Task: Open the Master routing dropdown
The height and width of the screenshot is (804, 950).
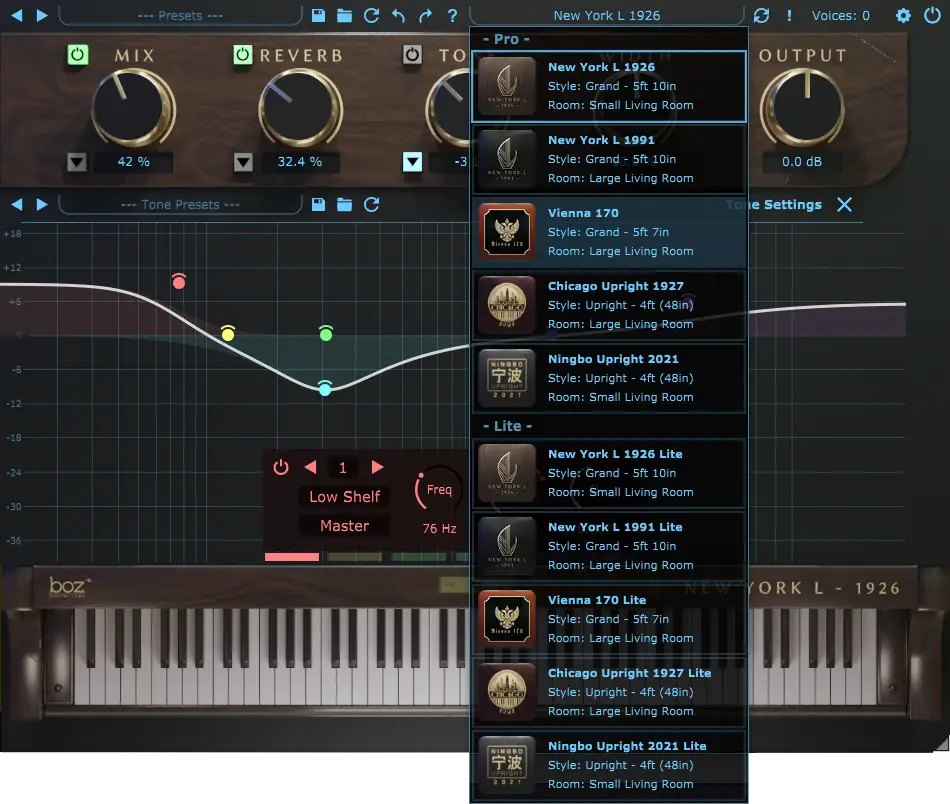Action: (345, 526)
